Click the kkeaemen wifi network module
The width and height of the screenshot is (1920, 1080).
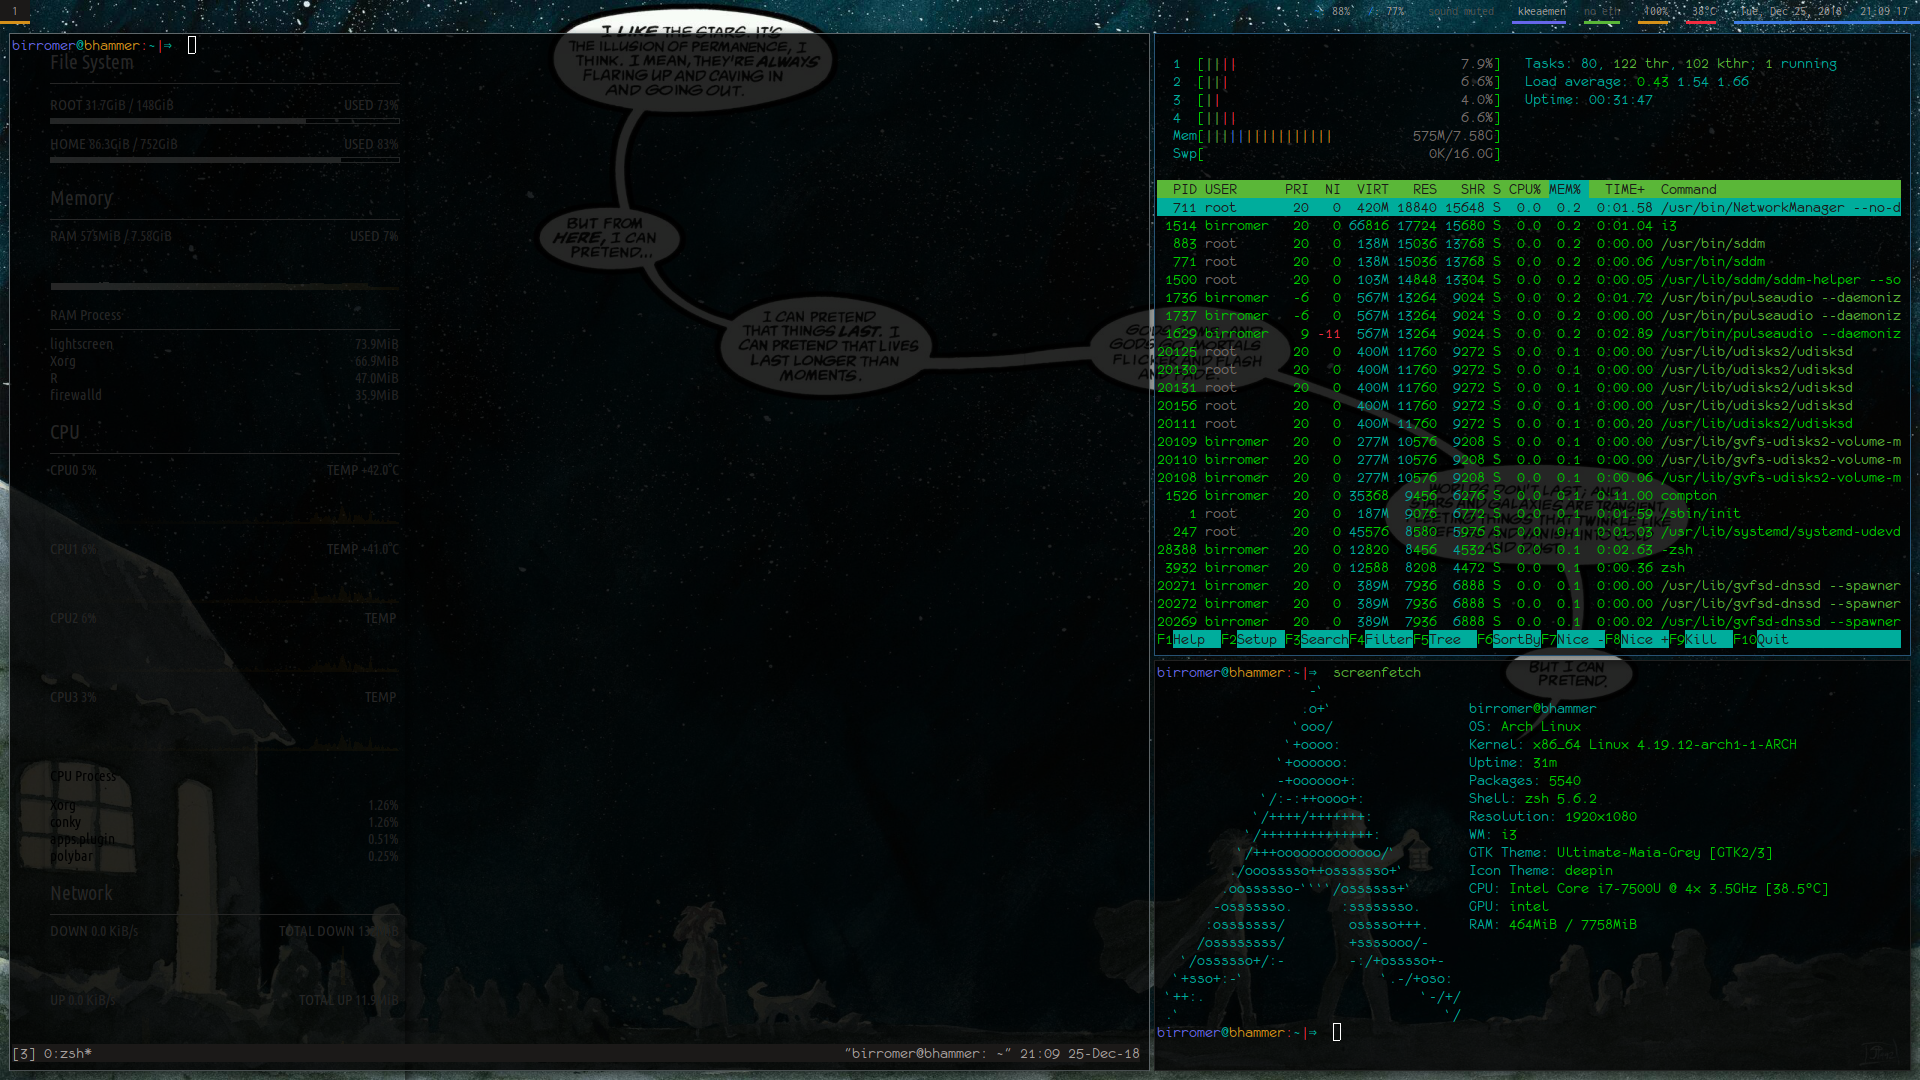tap(1541, 12)
